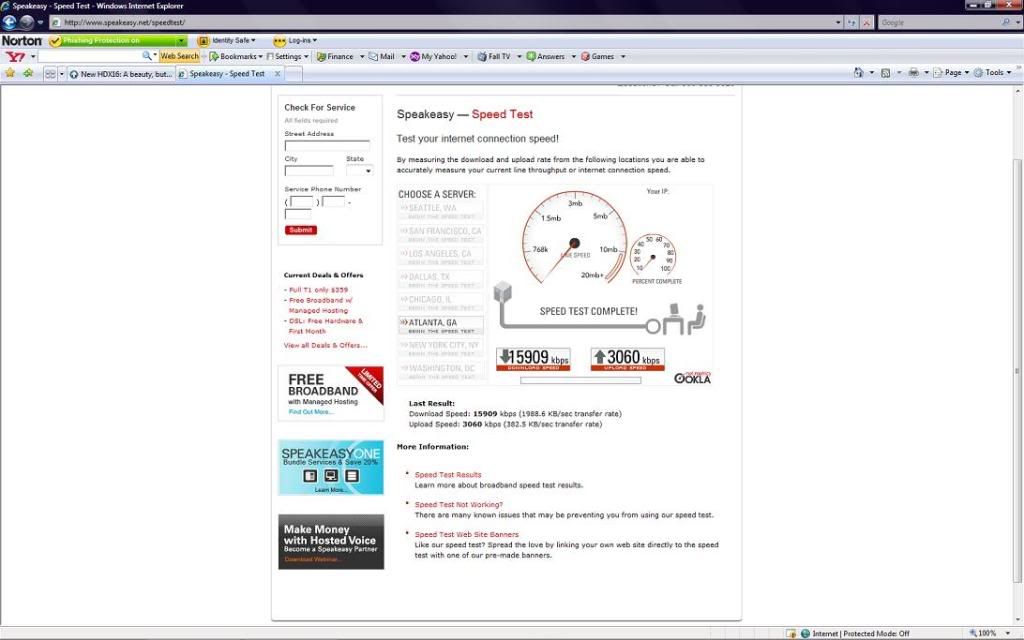
Task: Open Yahoo Mail envelope icon
Action: point(373,57)
